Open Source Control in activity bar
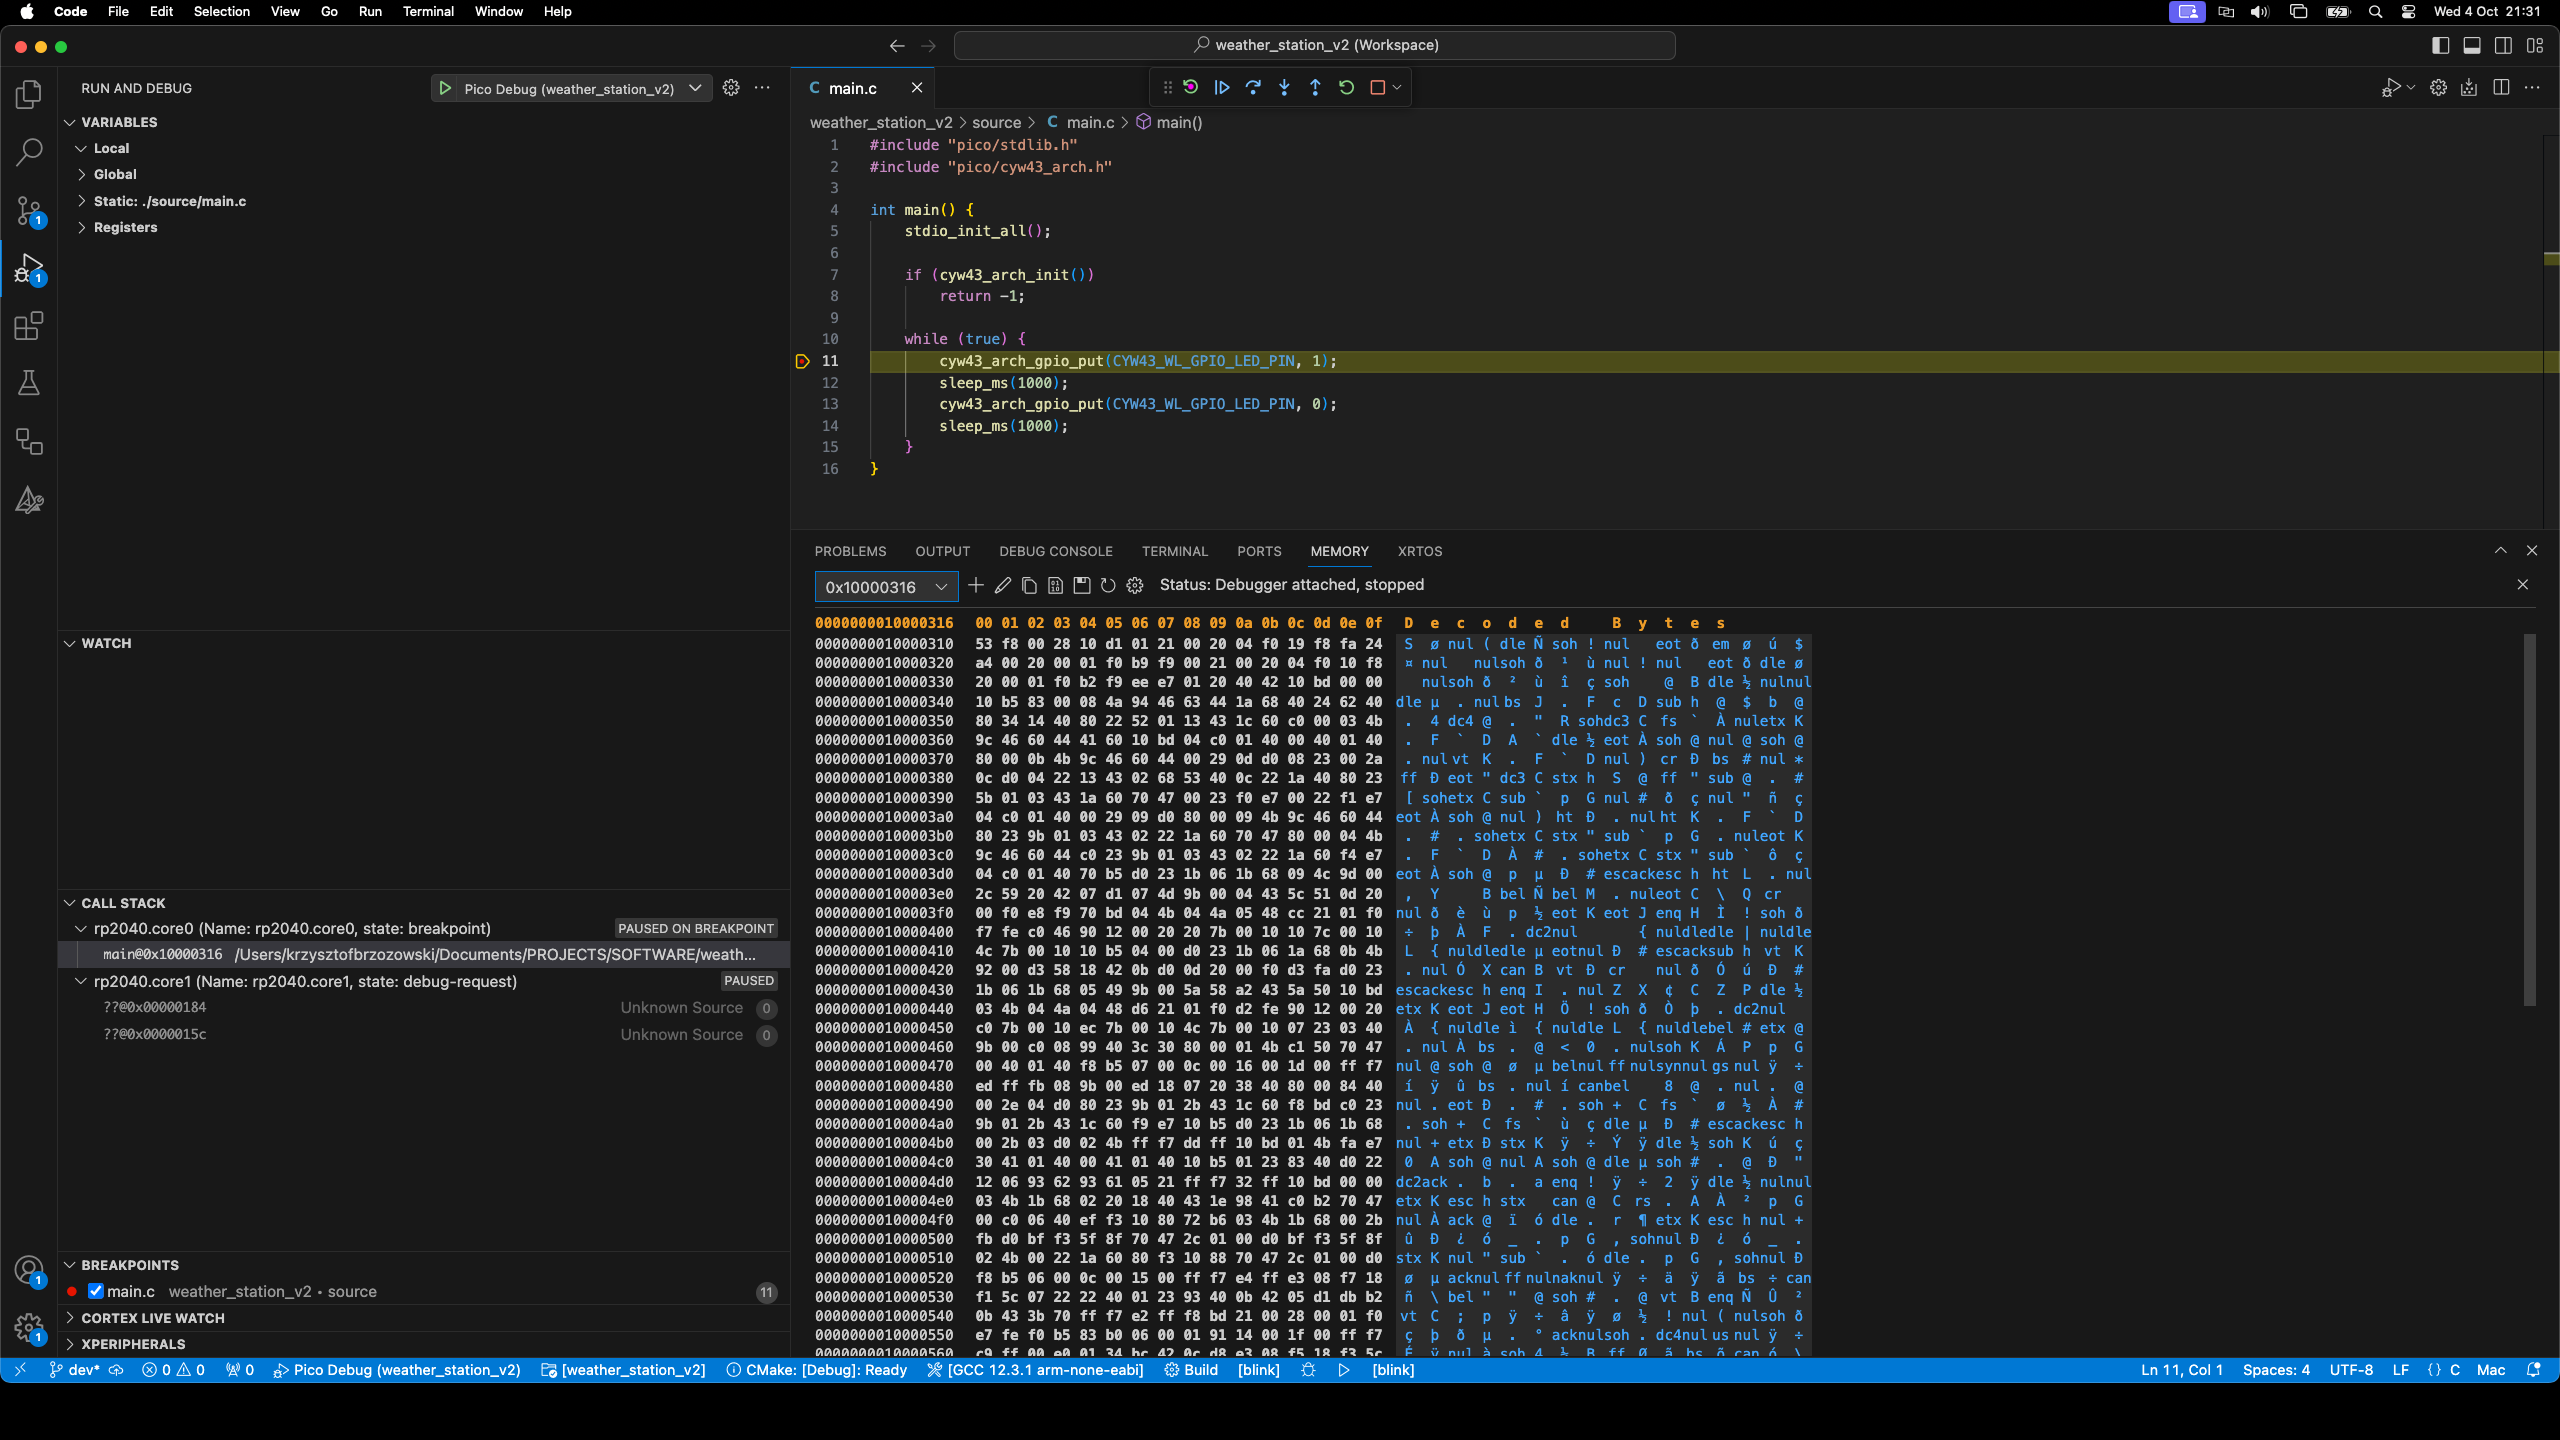2560x1440 pixels. tap(29, 211)
